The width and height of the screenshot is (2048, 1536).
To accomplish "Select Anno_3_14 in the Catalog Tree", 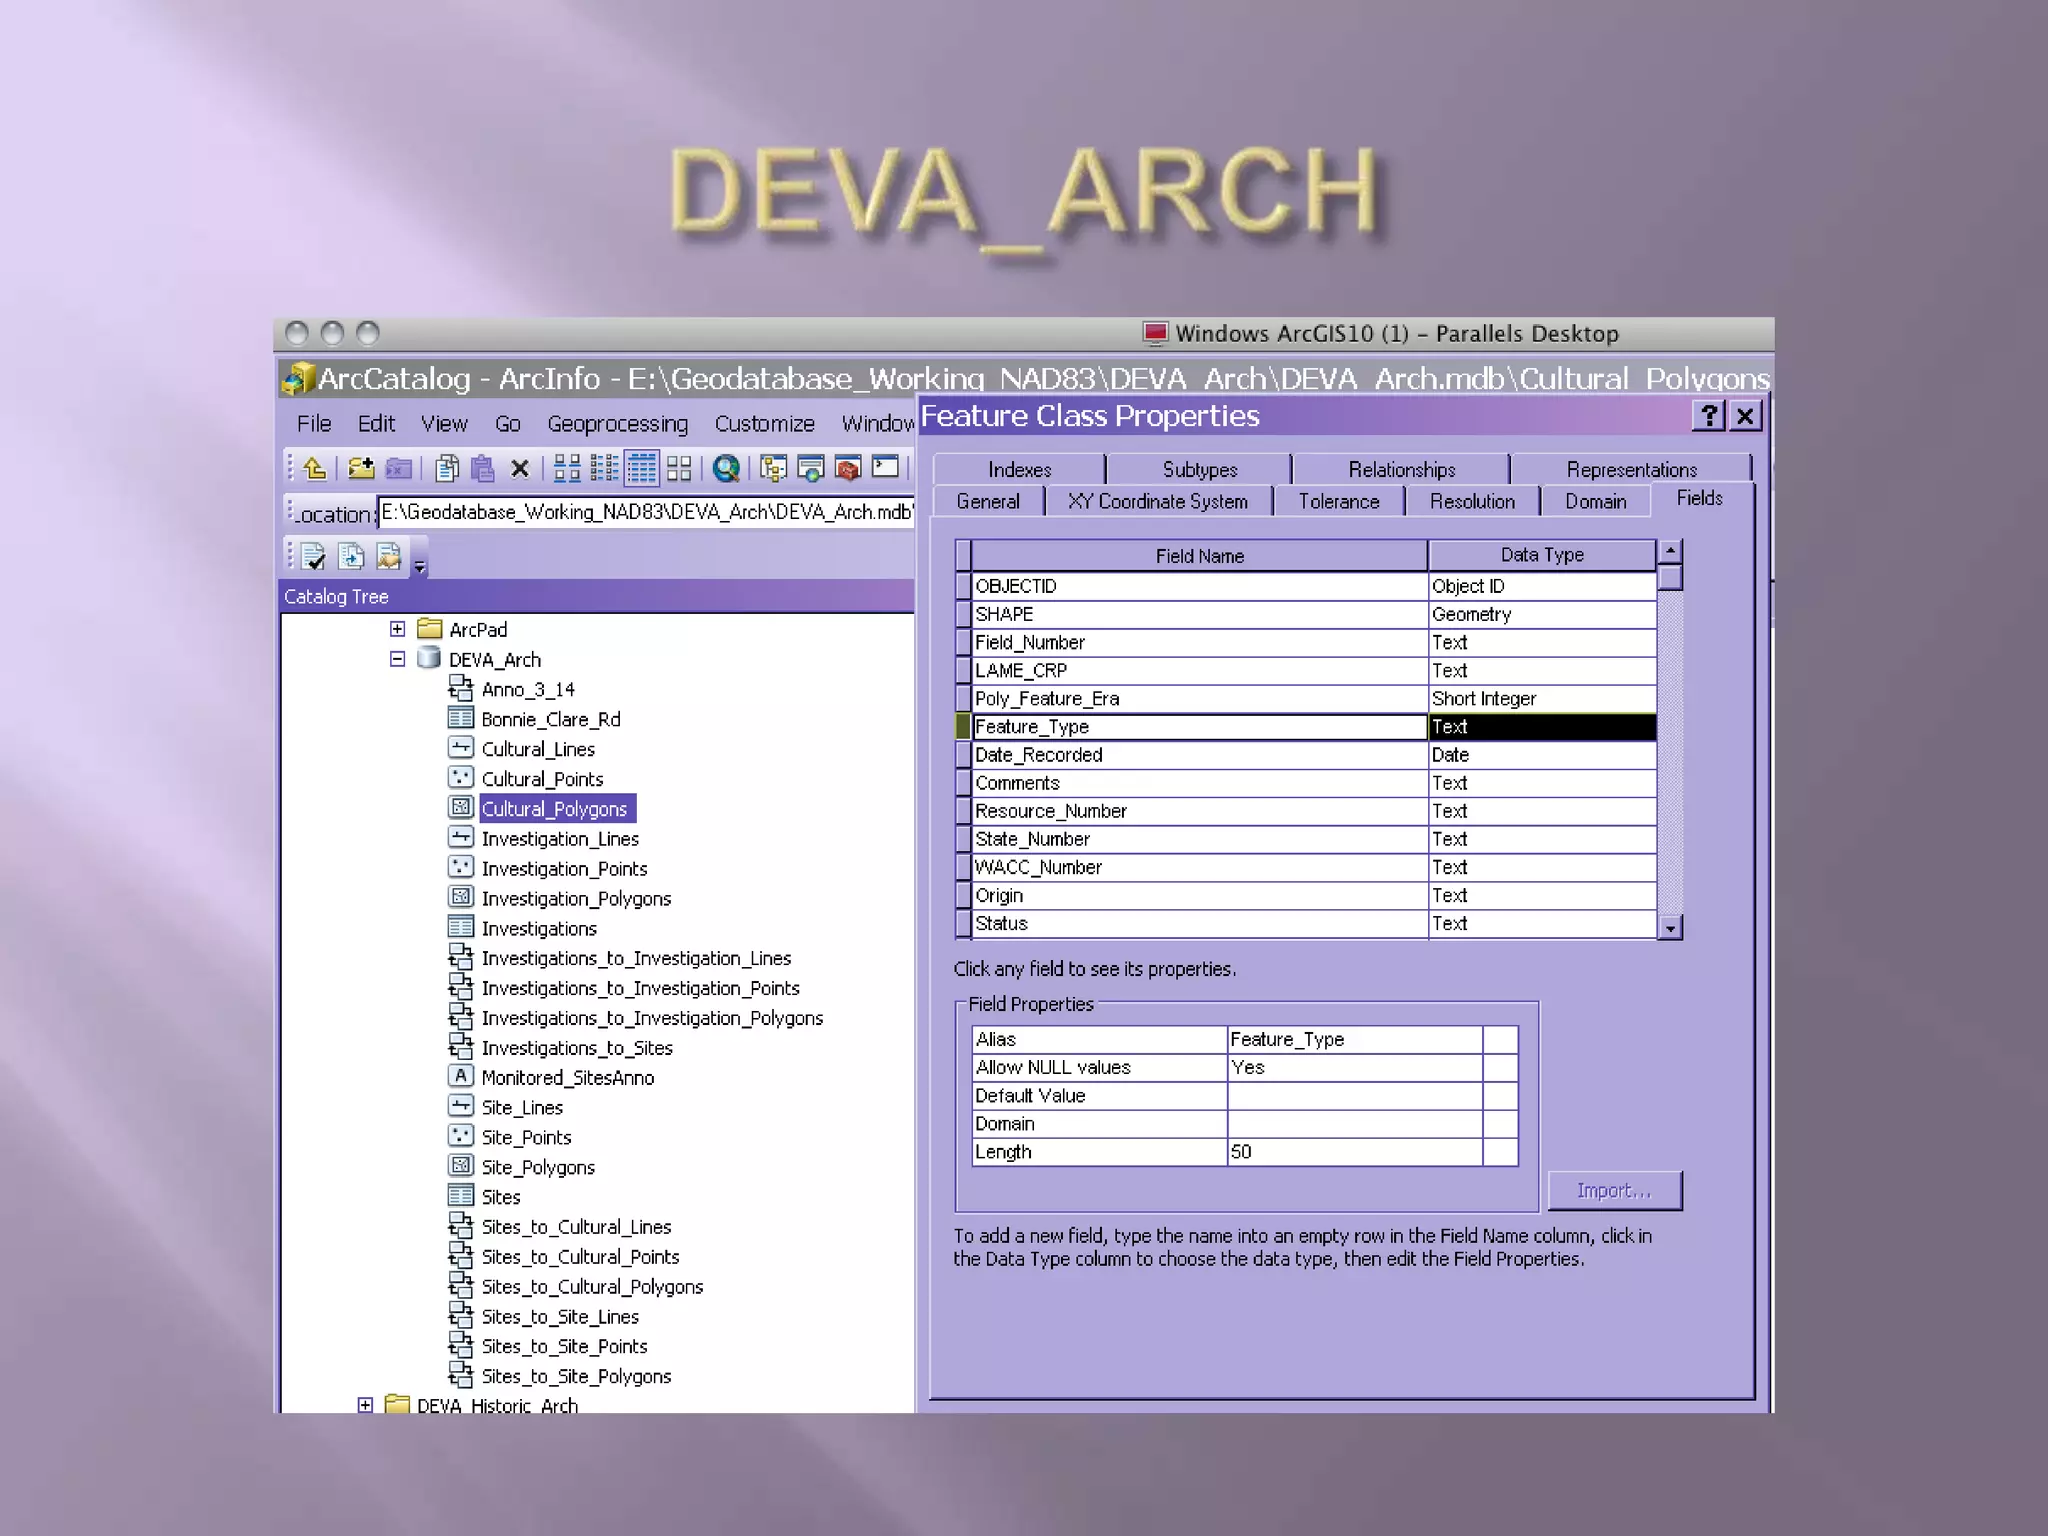I will click(527, 689).
